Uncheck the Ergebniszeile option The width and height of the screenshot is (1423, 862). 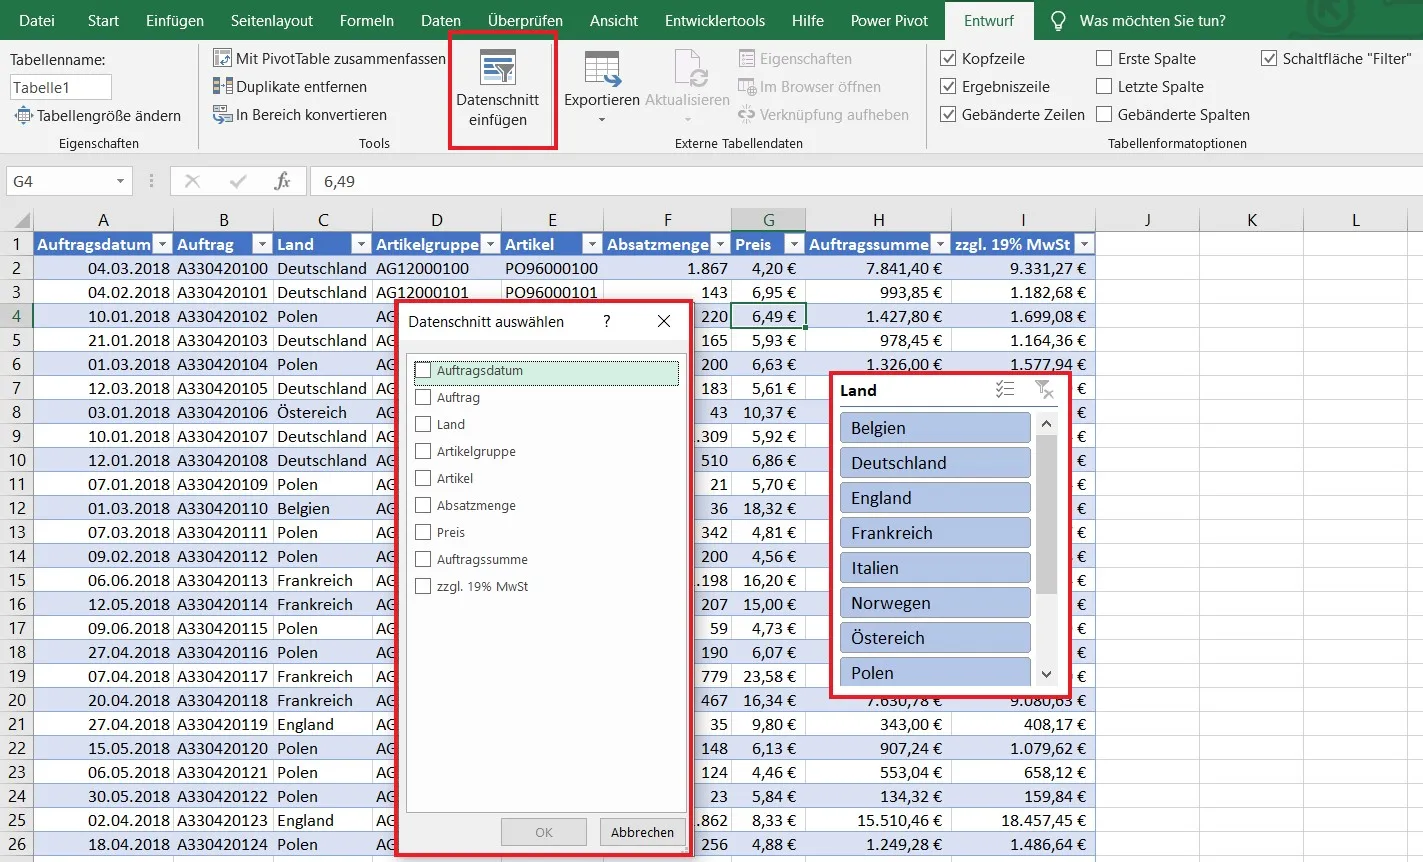[x=948, y=87]
